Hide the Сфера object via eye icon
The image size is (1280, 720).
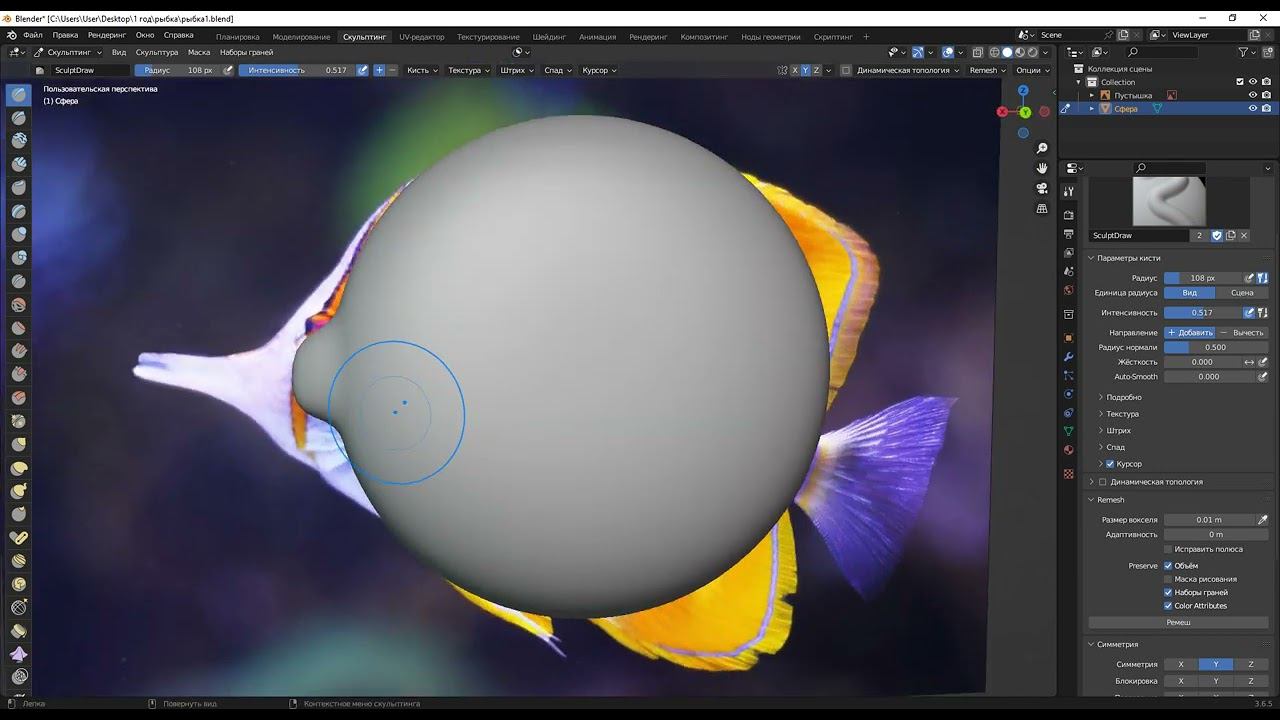1252,108
